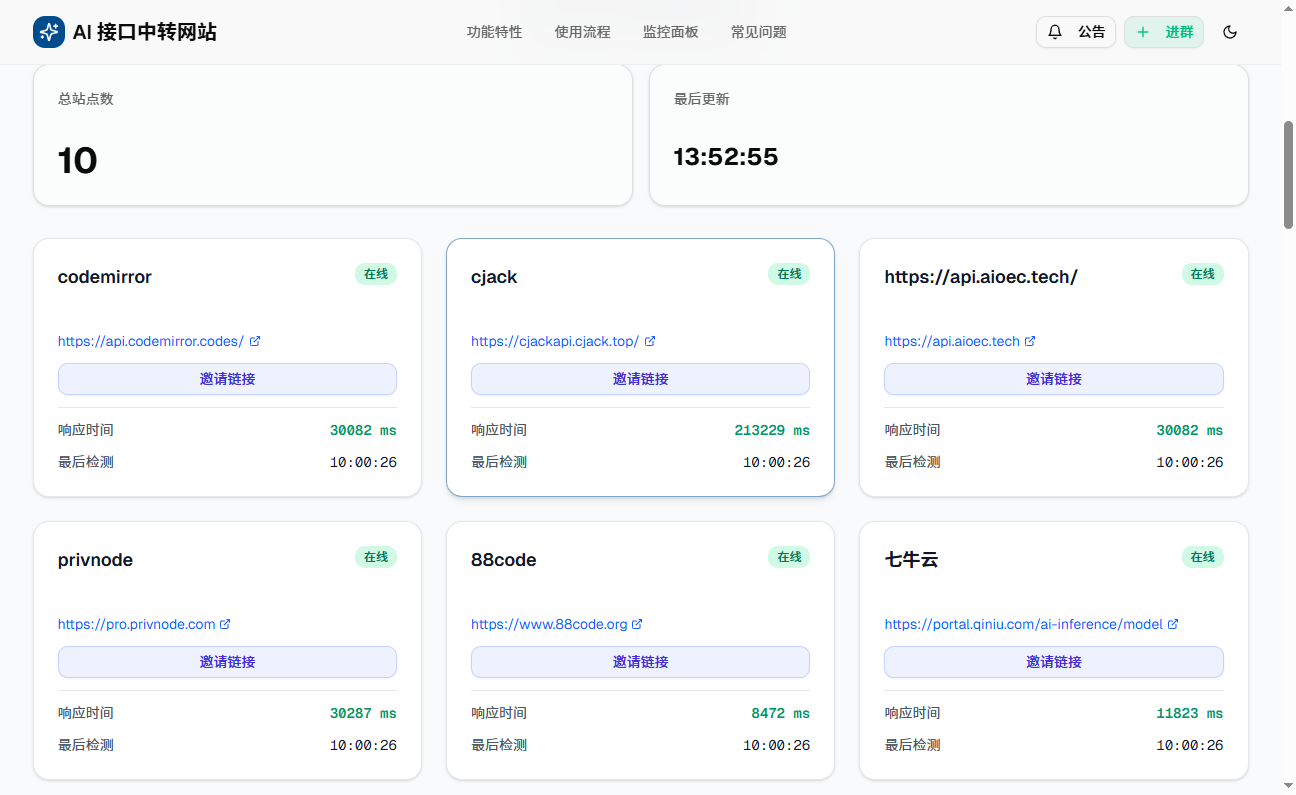Click the plus icon on 进群 button
The width and height of the screenshot is (1296, 795).
(x=1143, y=32)
